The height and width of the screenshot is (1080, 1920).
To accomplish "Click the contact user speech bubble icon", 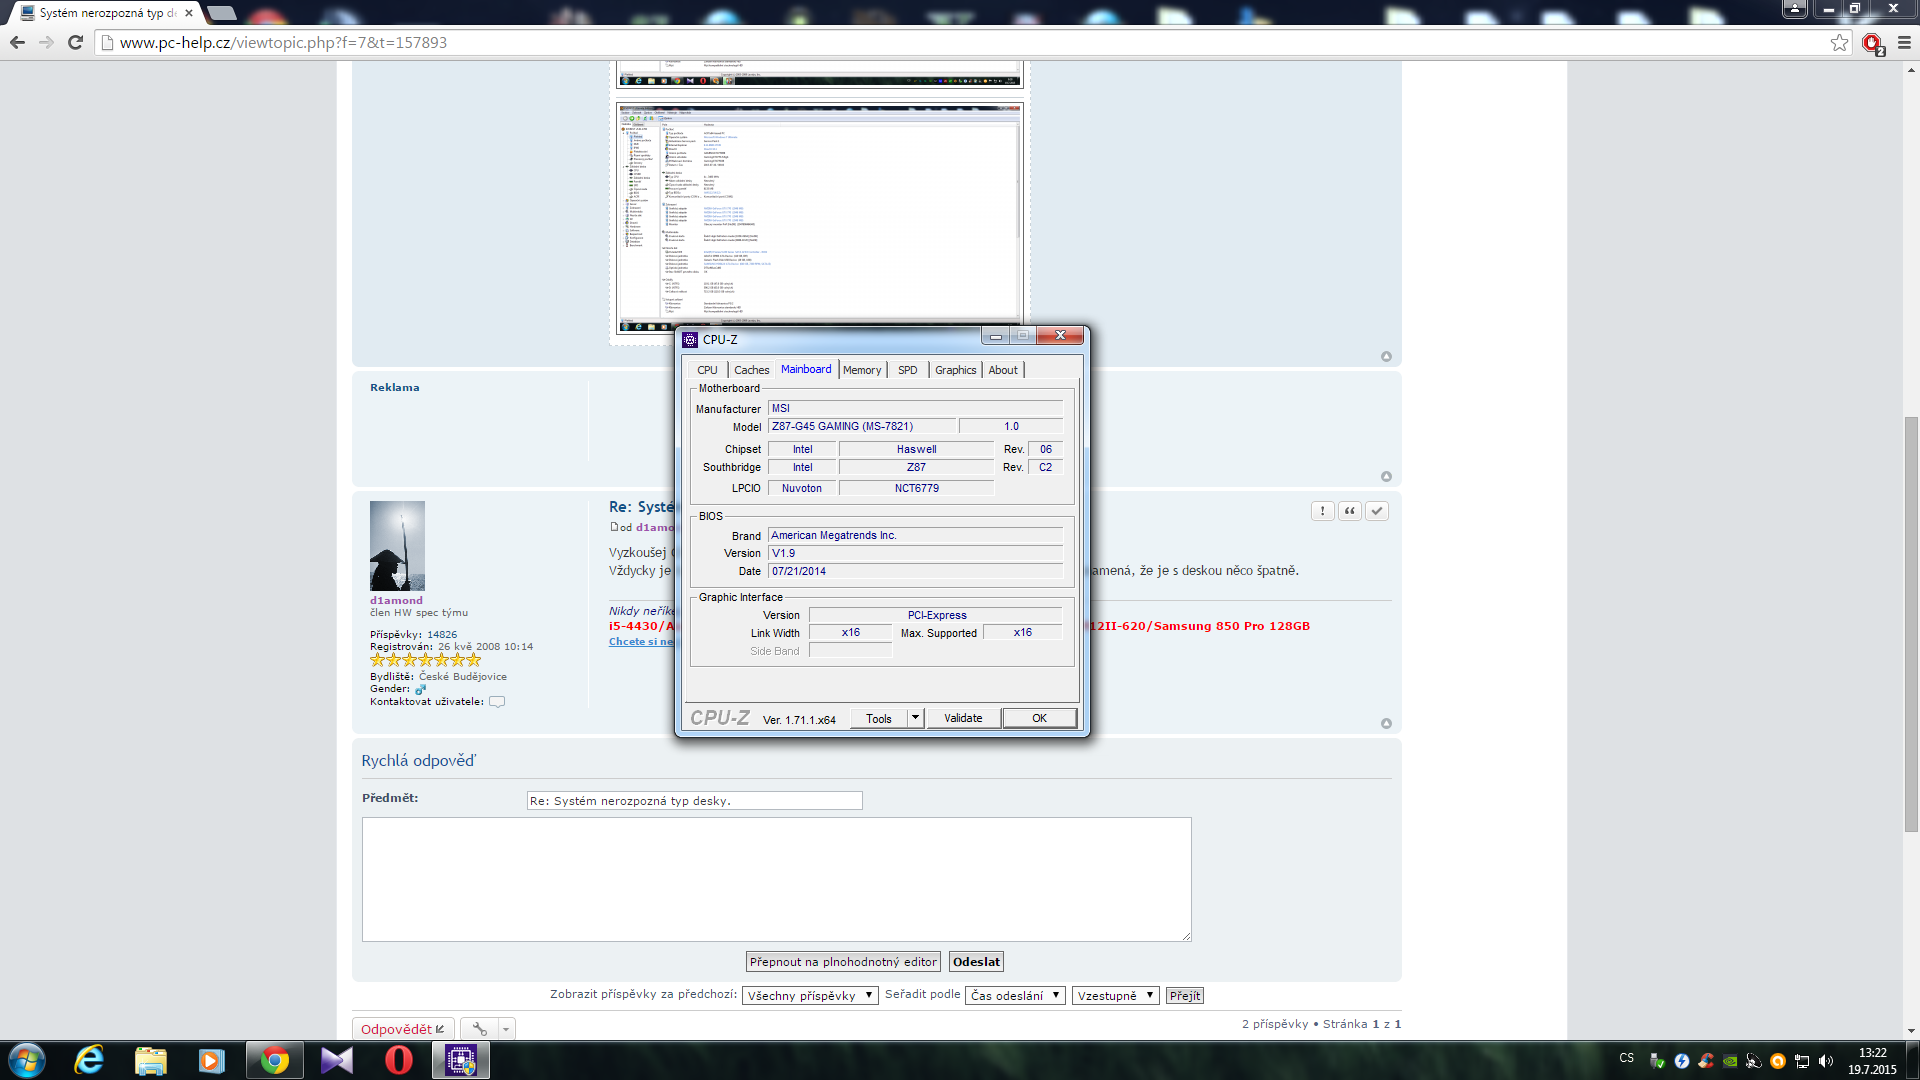I will pyautogui.click(x=497, y=702).
